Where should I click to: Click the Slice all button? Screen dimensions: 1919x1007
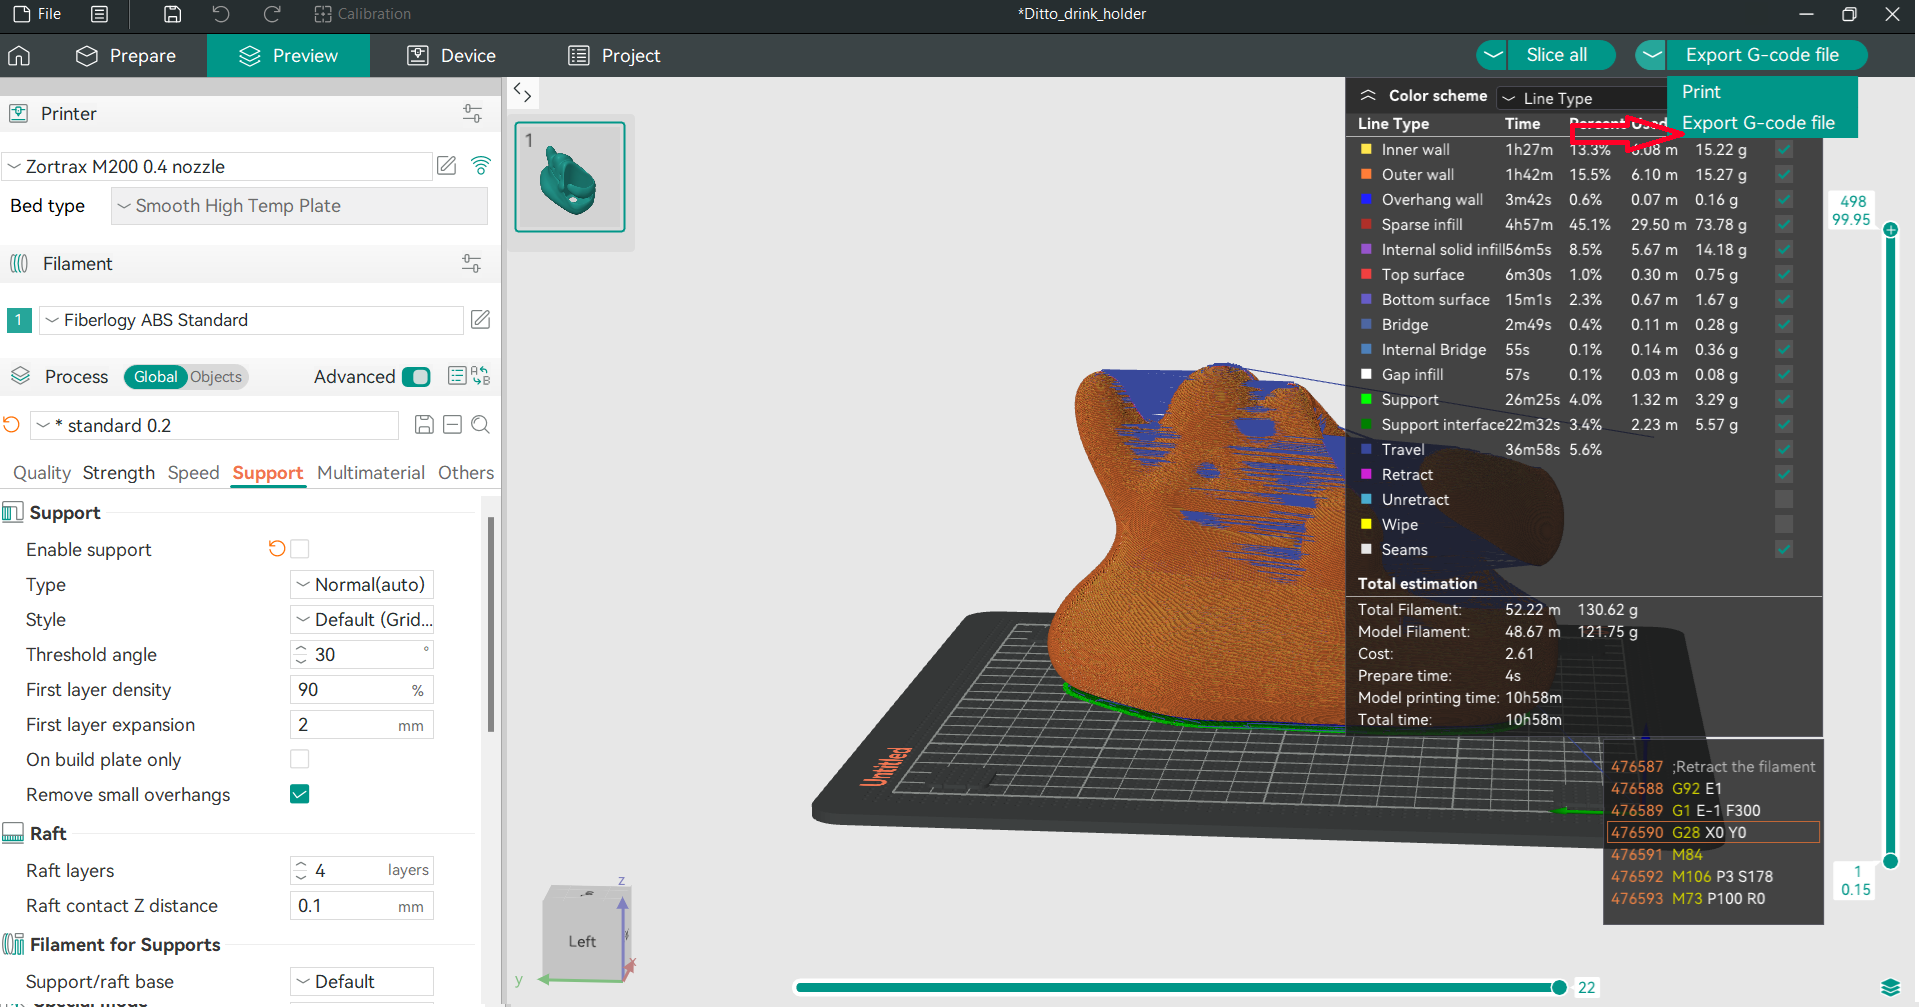point(1556,55)
